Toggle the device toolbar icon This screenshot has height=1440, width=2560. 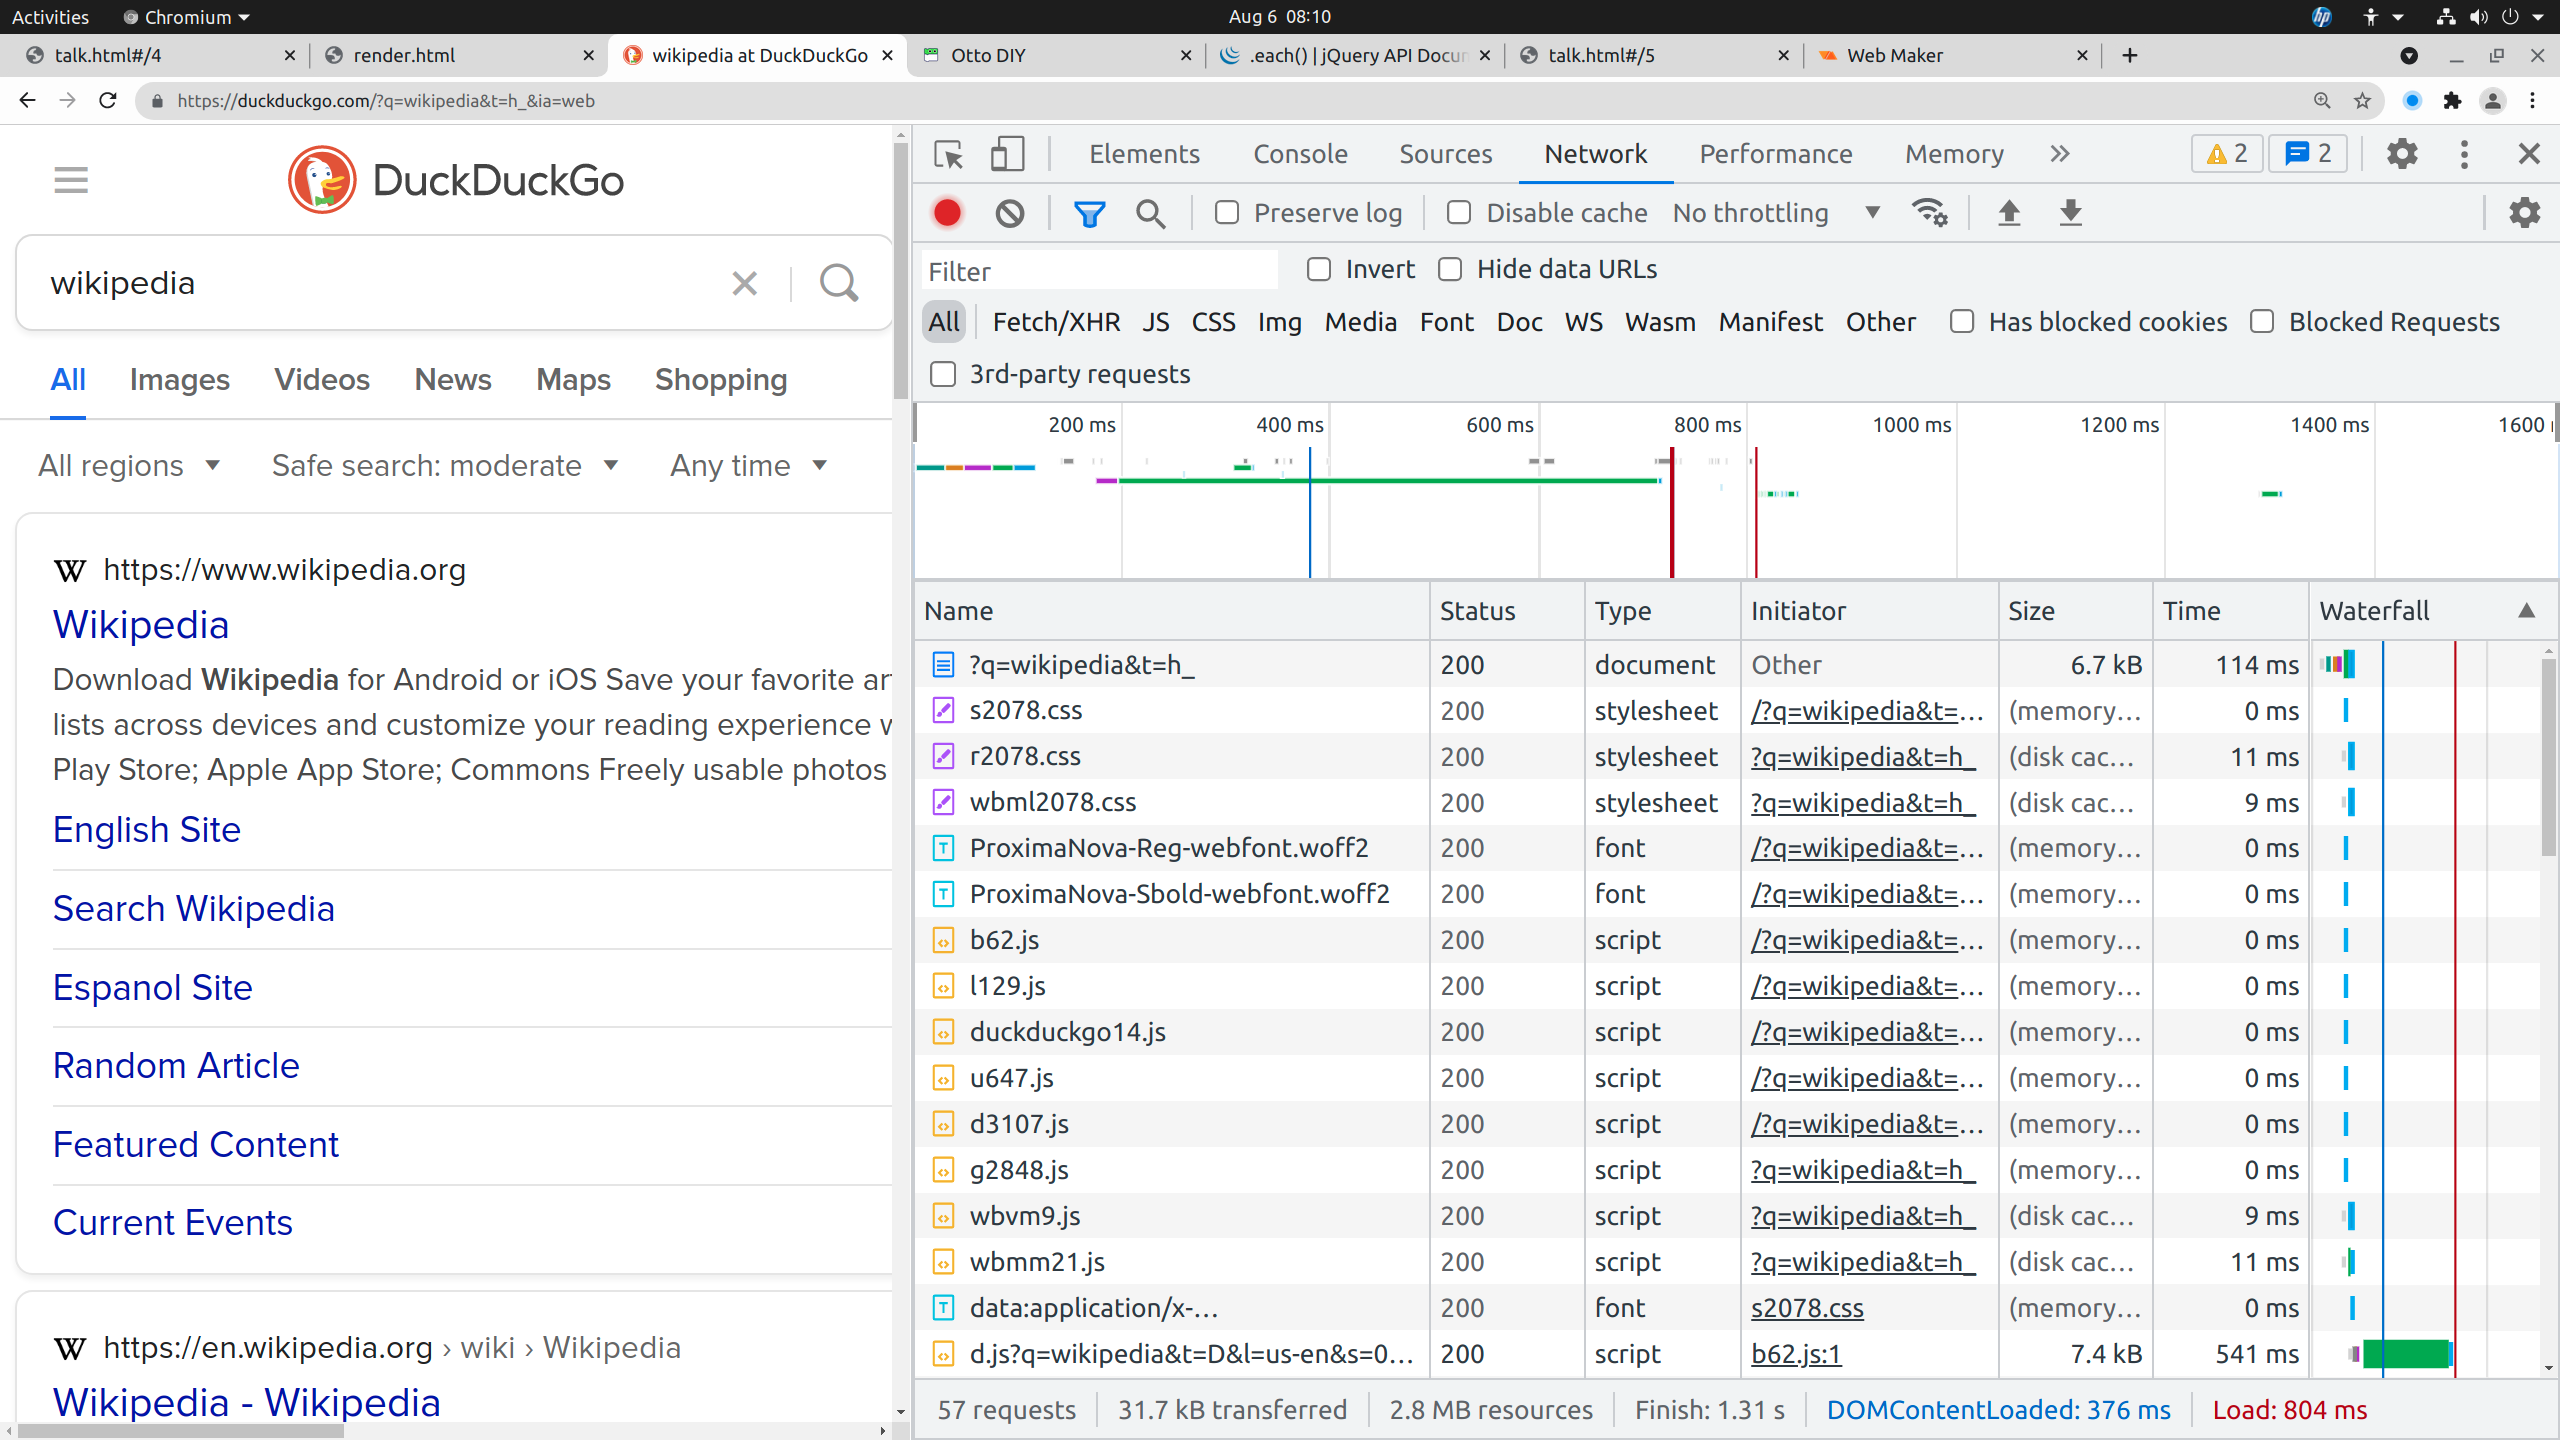point(1007,154)
